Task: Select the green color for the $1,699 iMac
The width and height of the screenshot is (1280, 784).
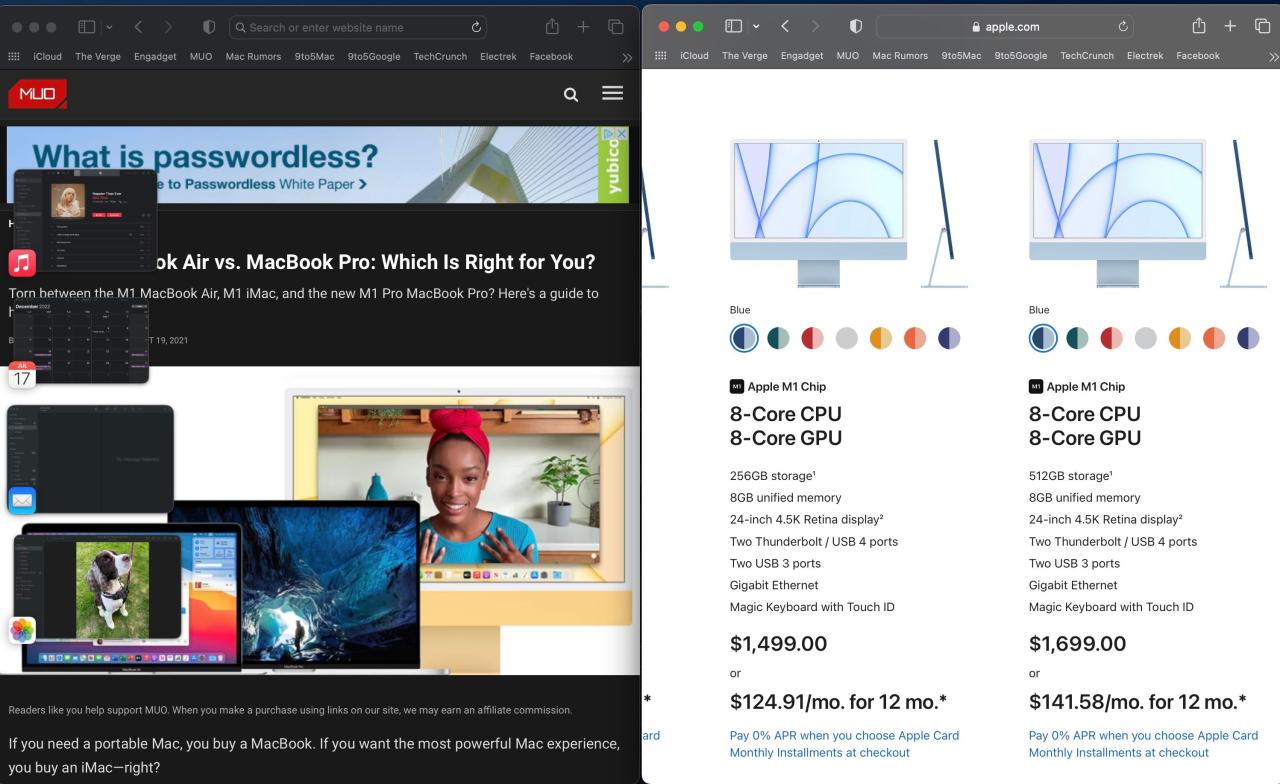Action: tap(1077, 338)
